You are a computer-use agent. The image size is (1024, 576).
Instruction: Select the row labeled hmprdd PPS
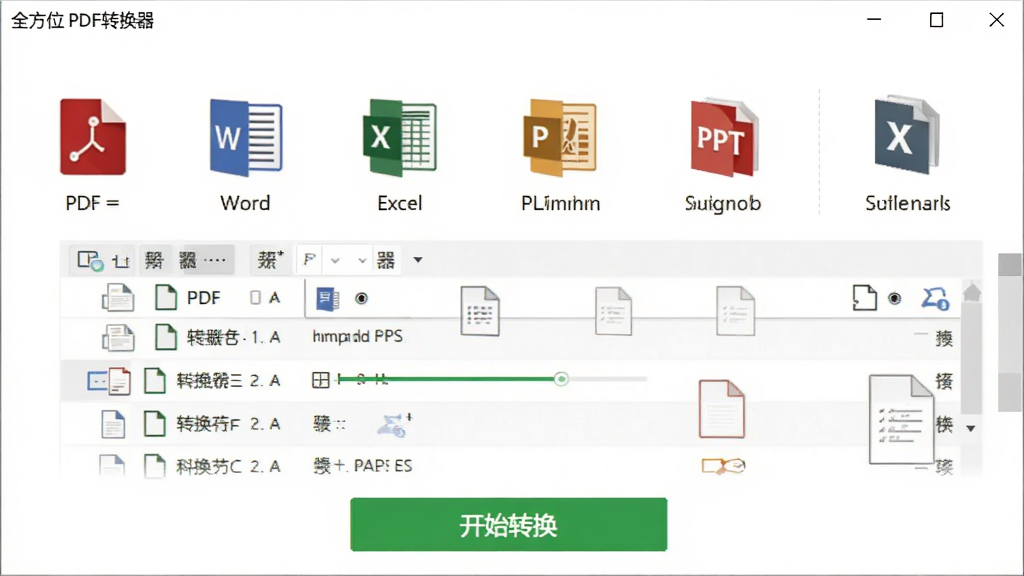[x=511, y=338]
